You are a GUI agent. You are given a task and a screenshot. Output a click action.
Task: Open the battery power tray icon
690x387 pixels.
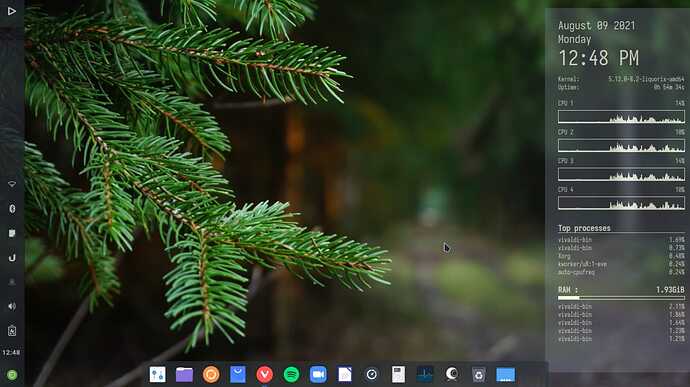point(12,331)
